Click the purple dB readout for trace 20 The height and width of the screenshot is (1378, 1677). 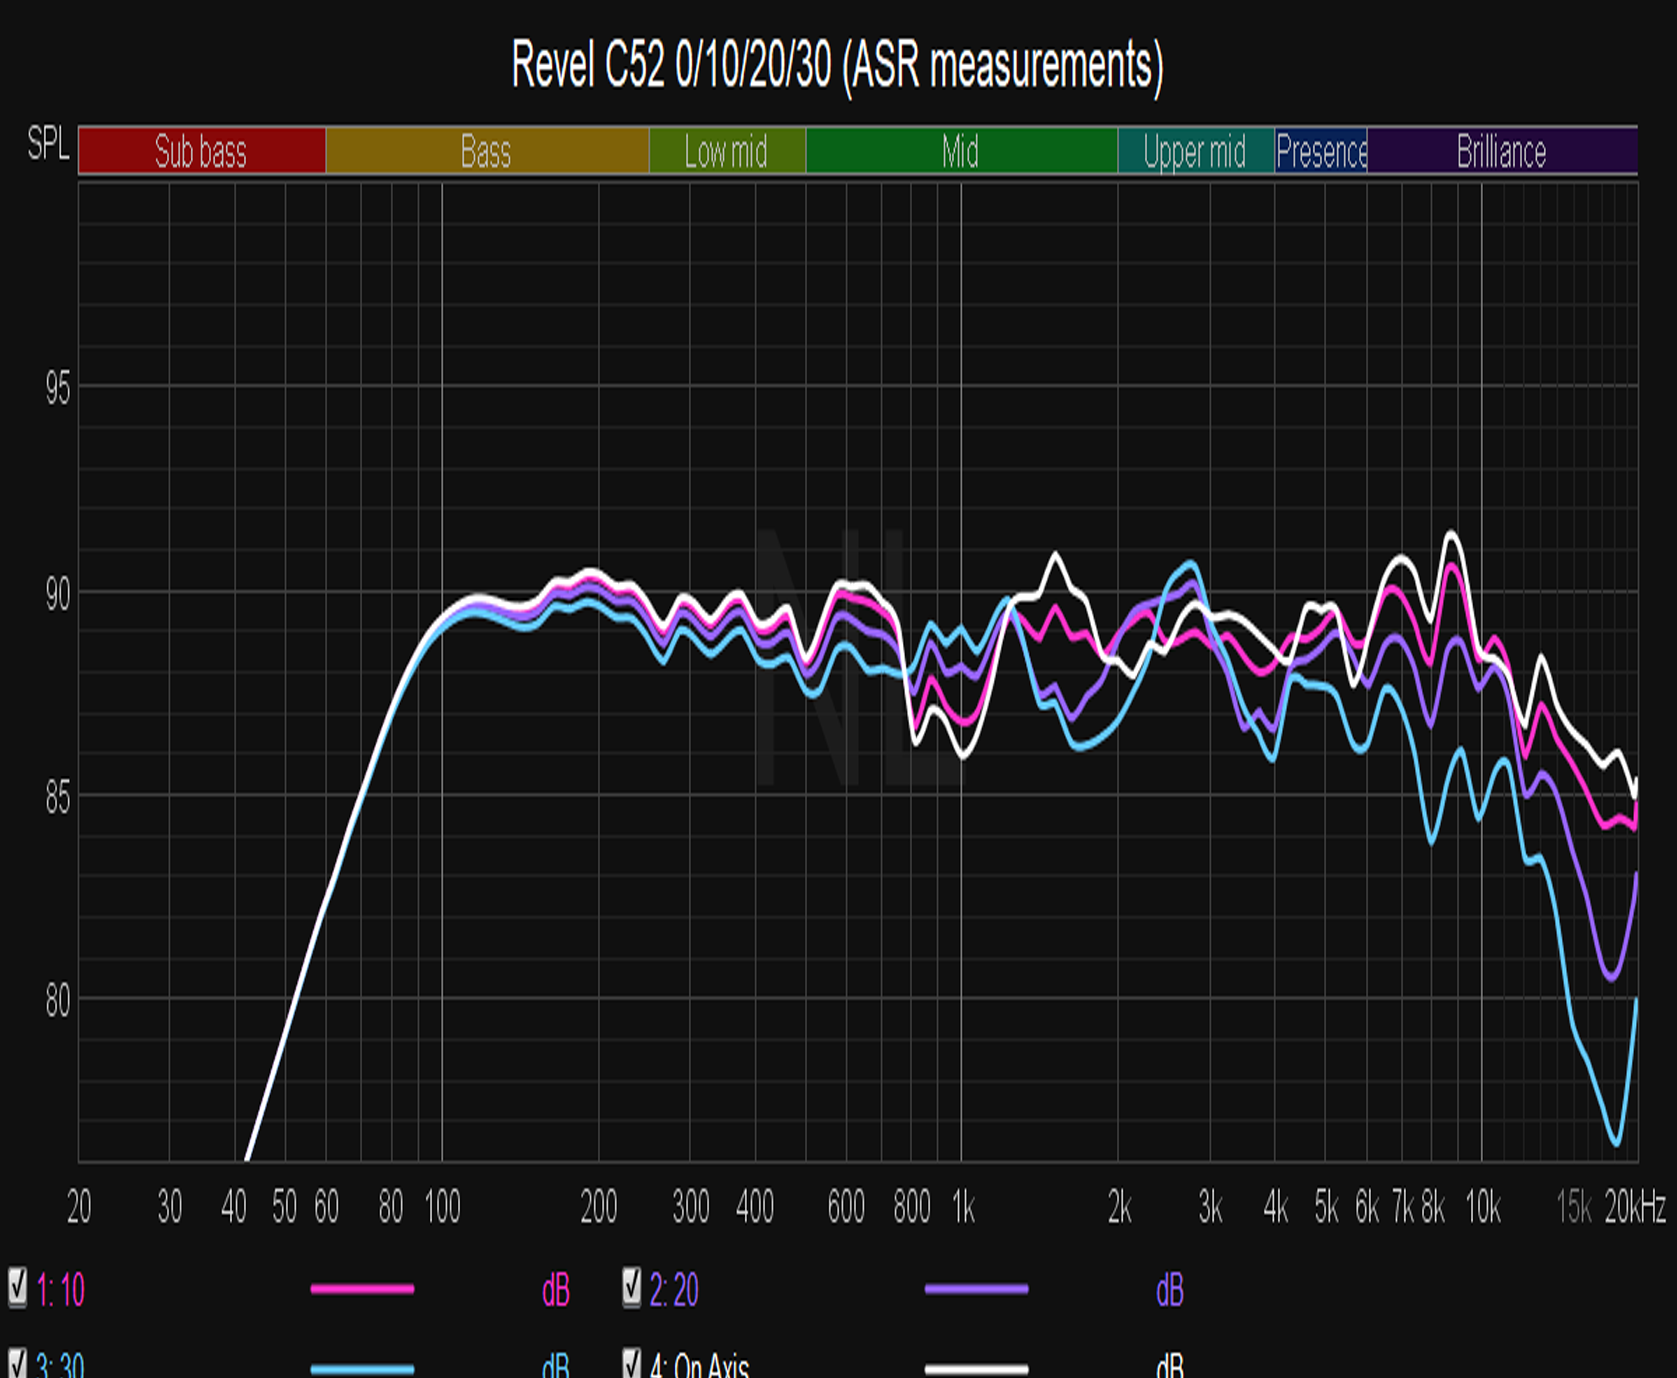coord(1170,1291)
